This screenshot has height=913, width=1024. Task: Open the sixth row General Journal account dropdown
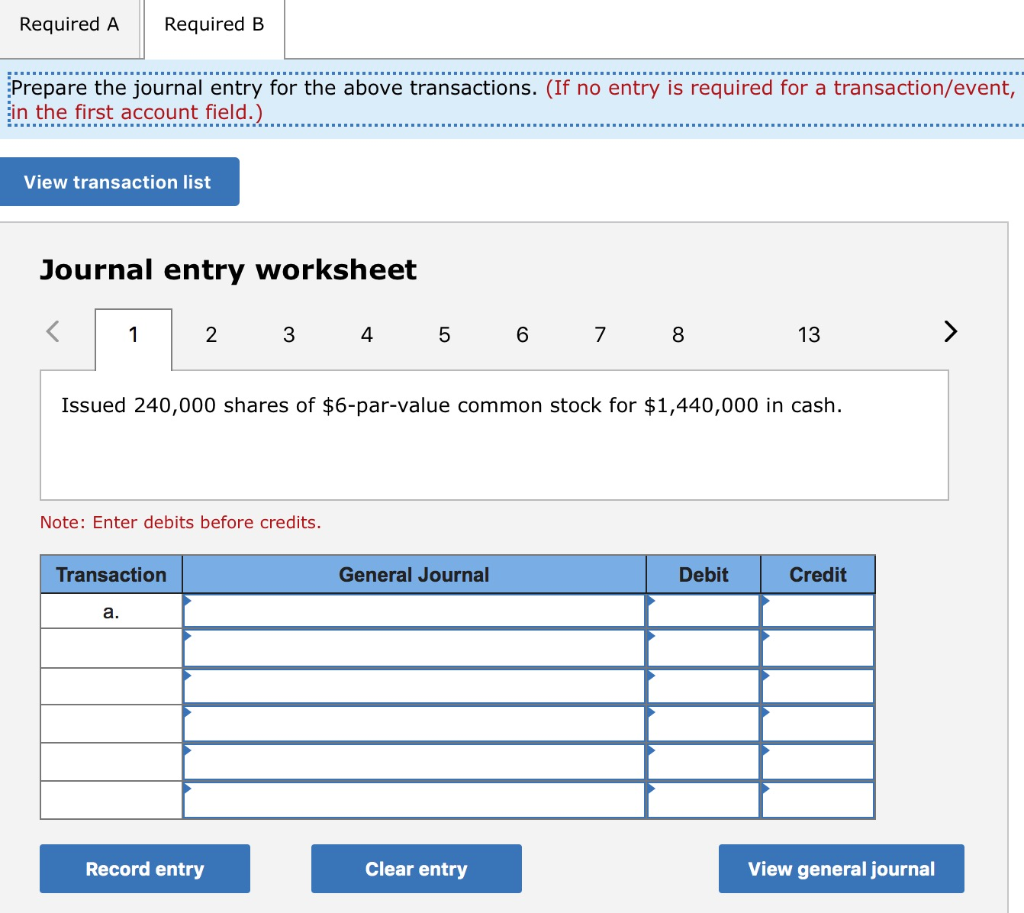click(414, 799)
